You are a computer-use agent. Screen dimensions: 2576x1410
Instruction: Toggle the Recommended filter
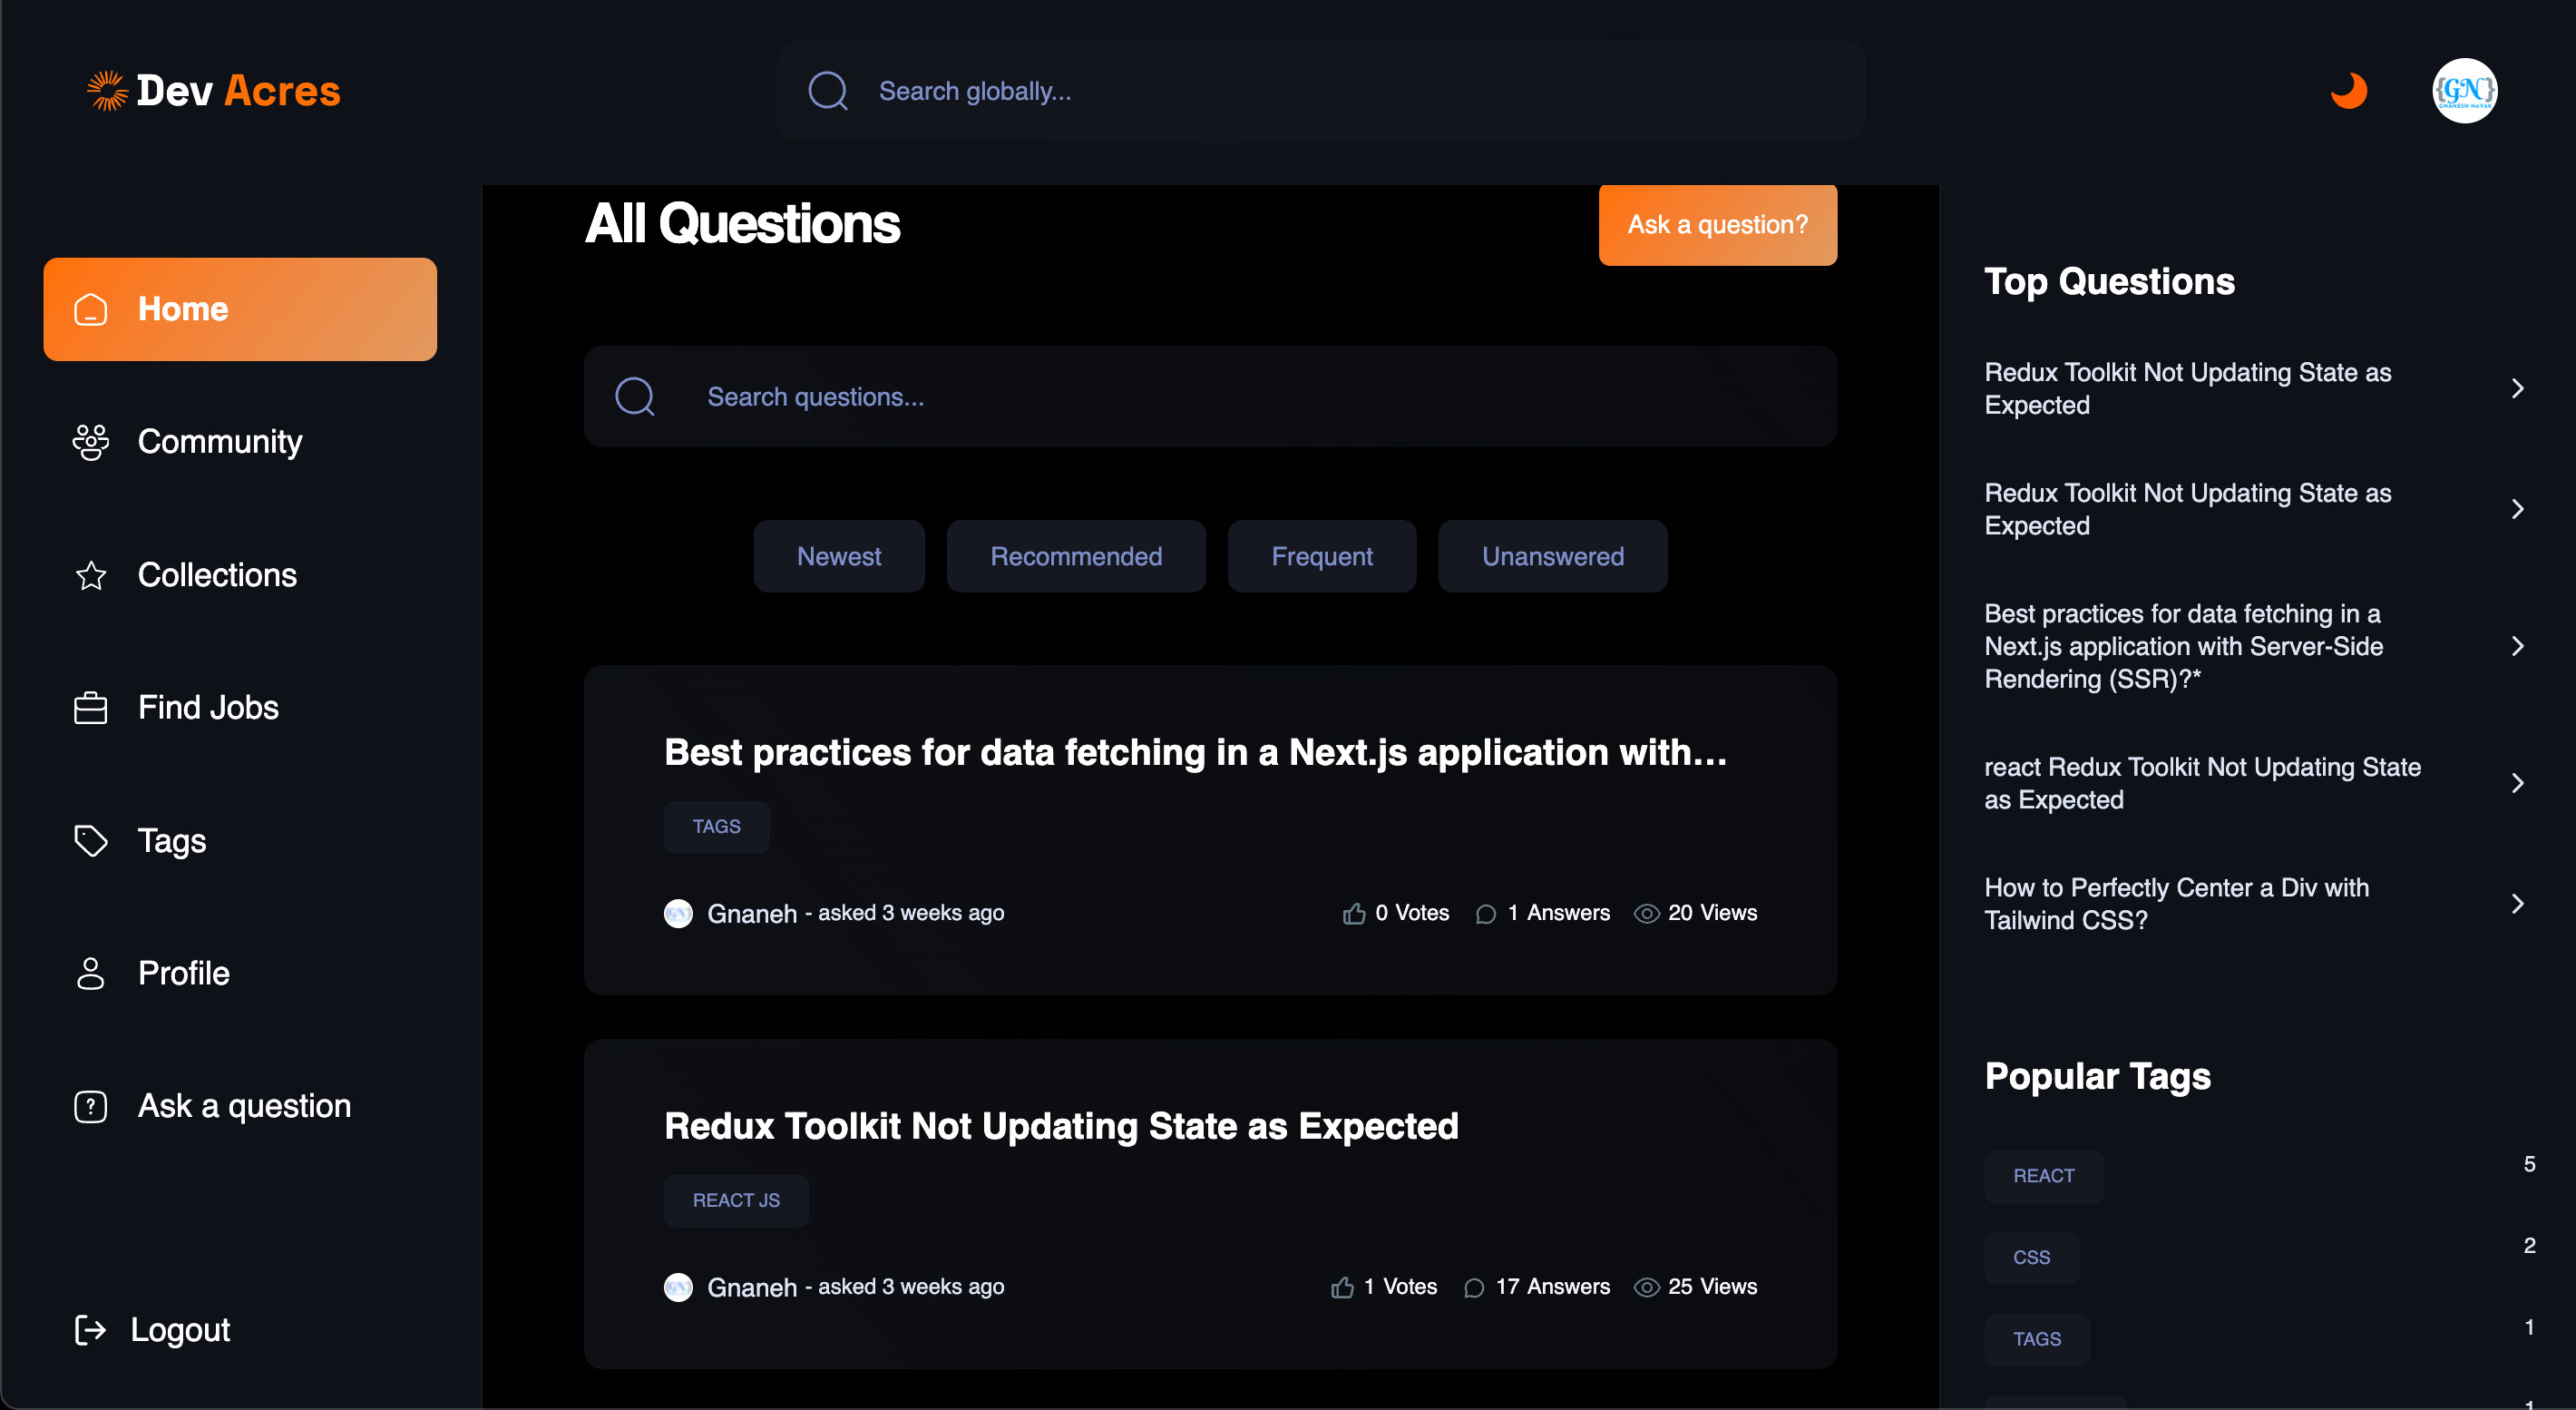(1076, 556)
